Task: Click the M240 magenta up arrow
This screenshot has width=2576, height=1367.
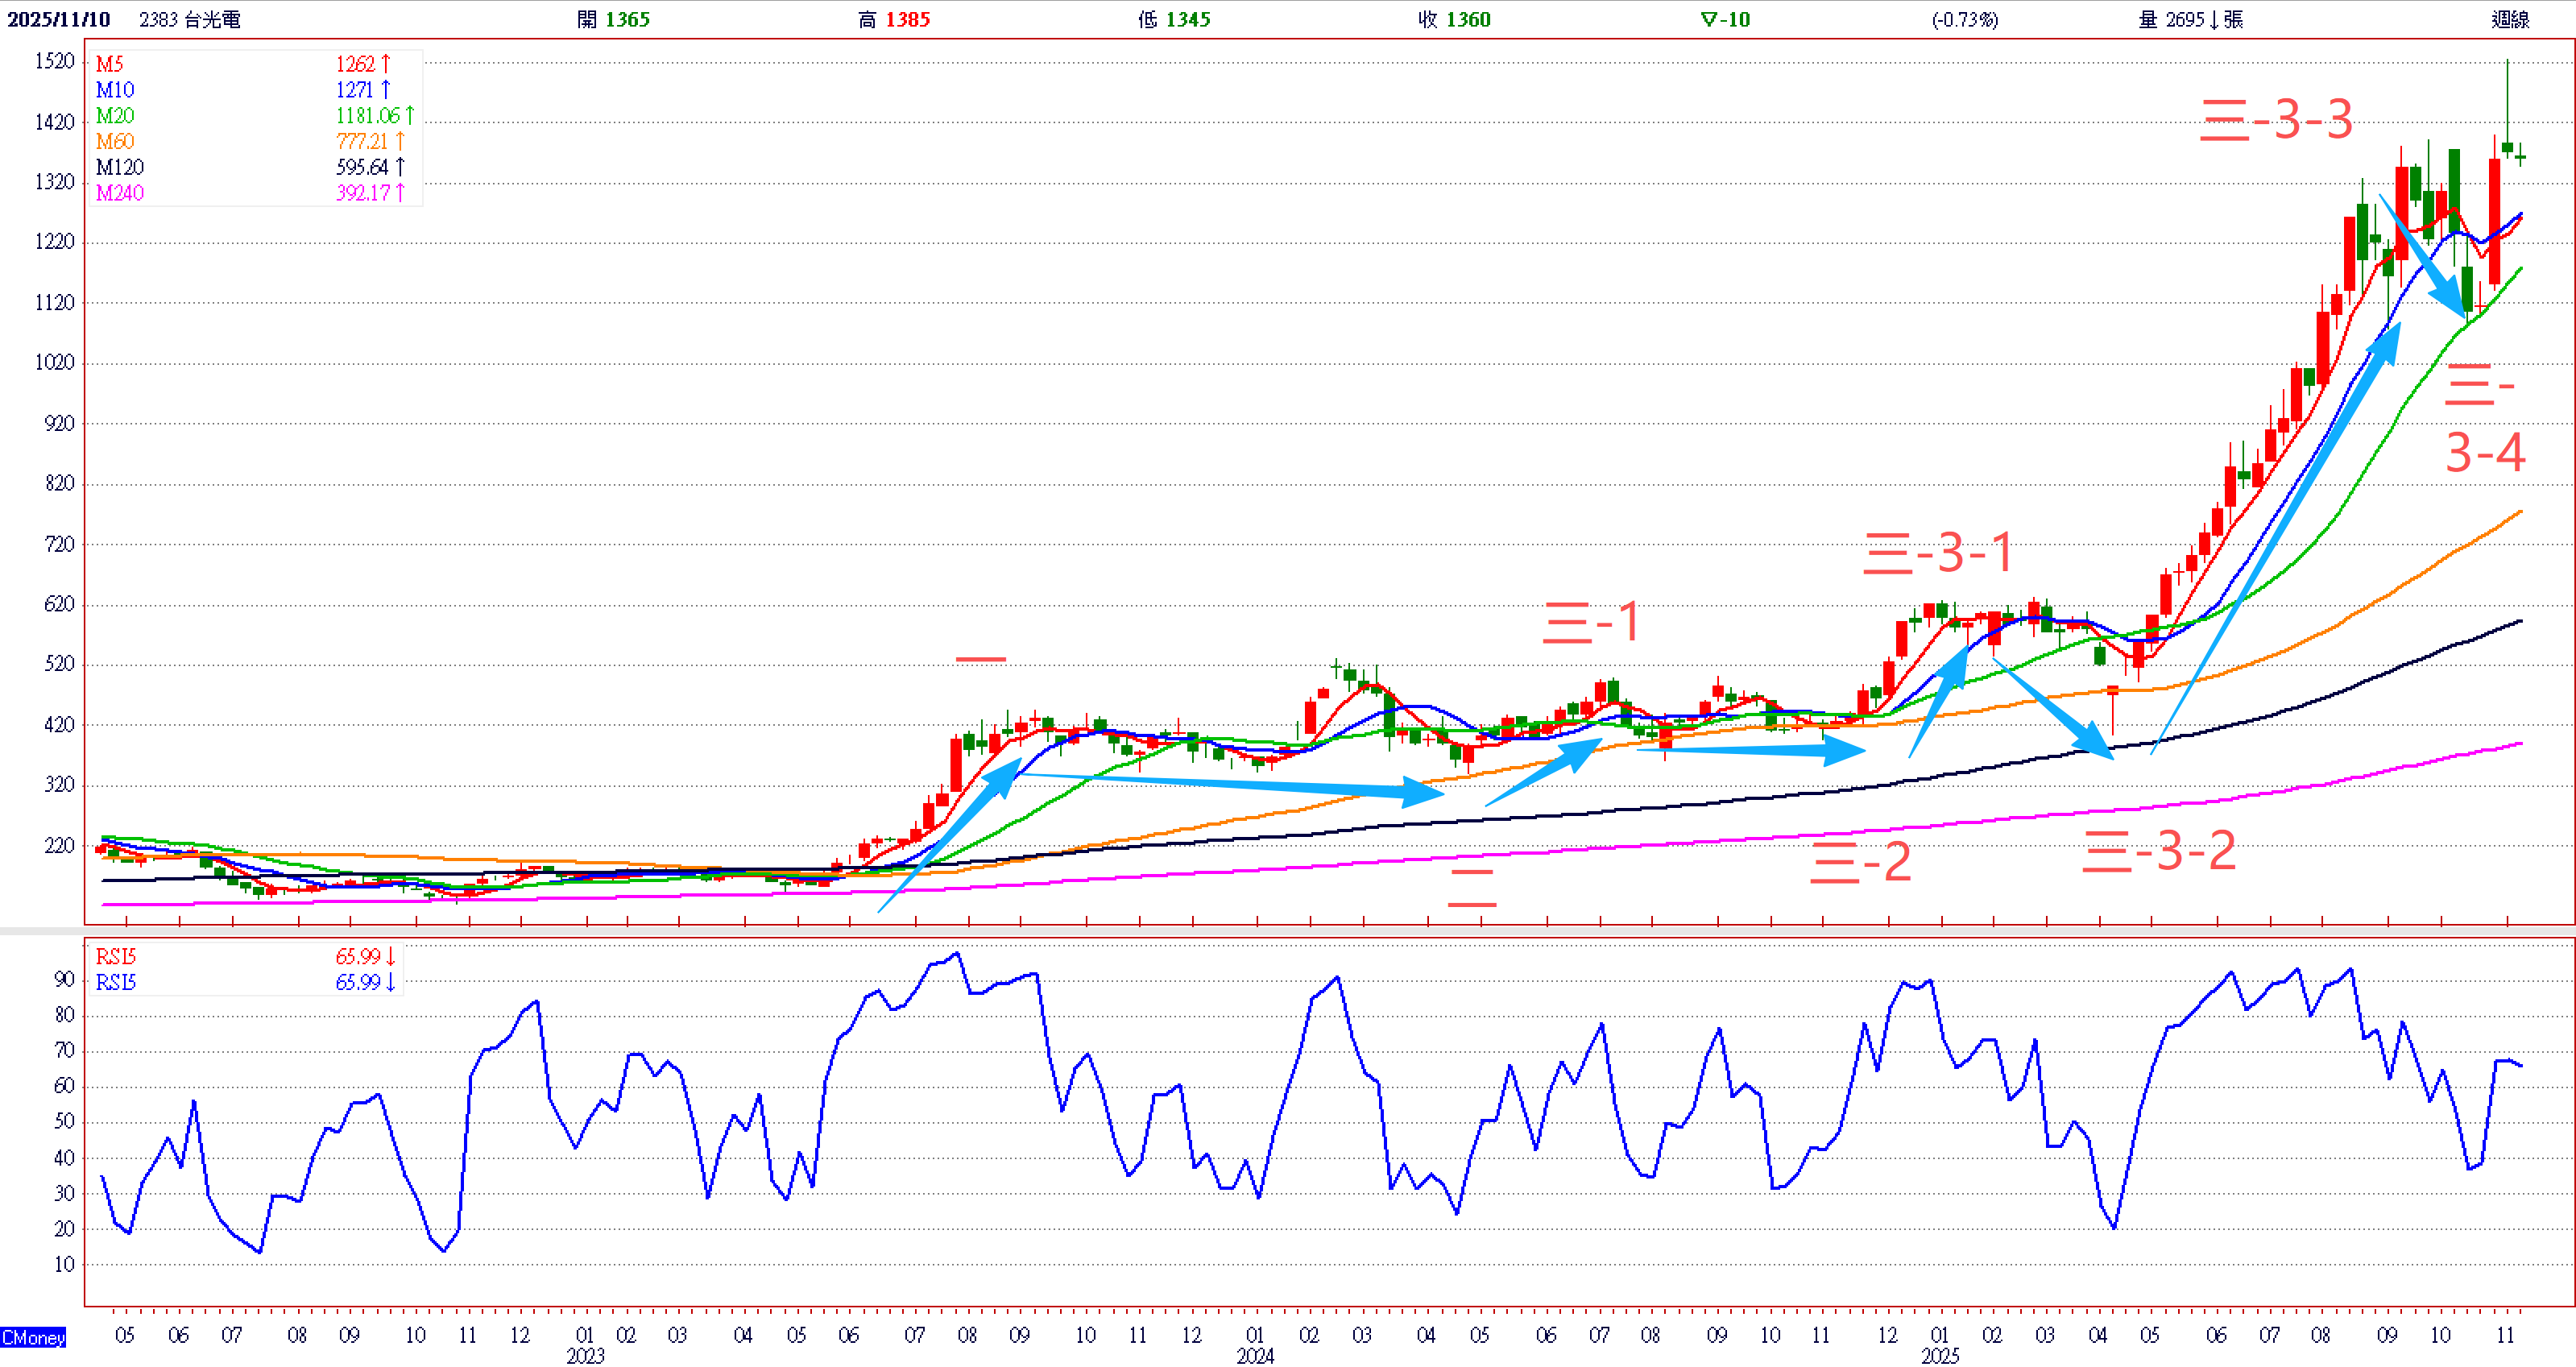Action: (x=400, y=193)
